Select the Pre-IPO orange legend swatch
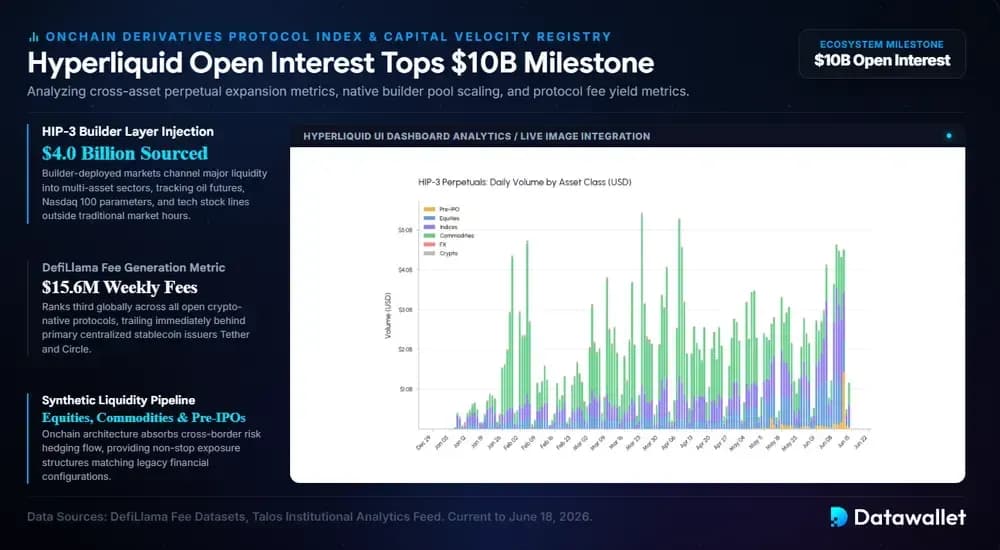1000x550 pixels. 429,209
